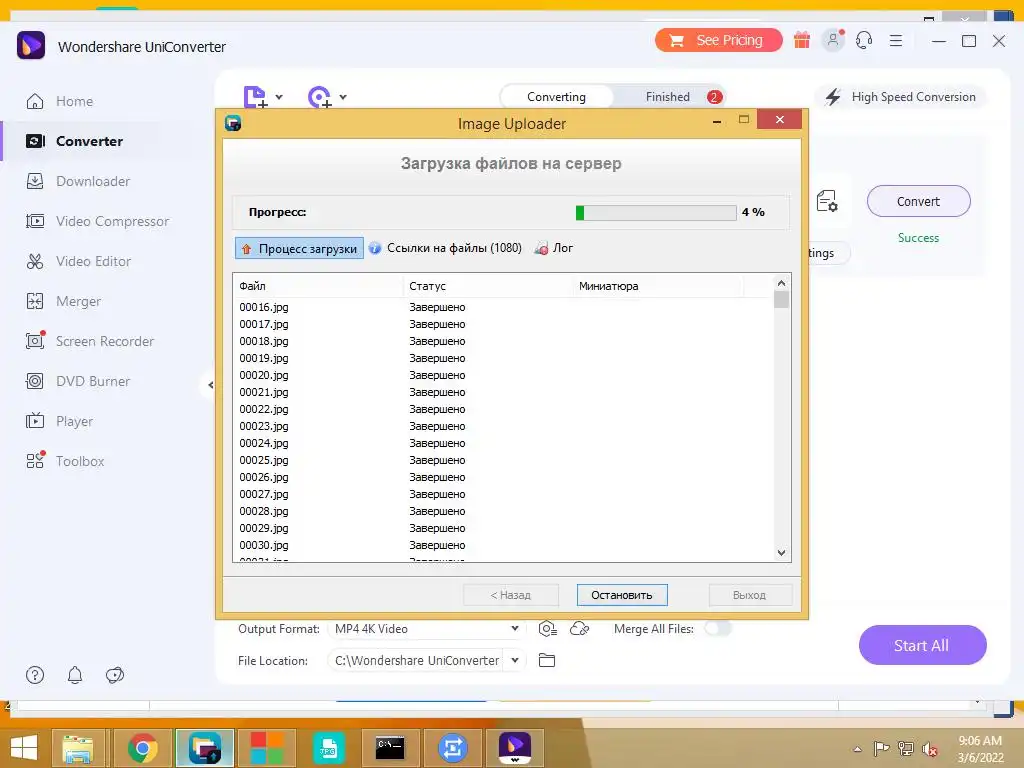Screen dimensions: 1024x768
Task: Click the open folder icon
Action: [547, 660]
